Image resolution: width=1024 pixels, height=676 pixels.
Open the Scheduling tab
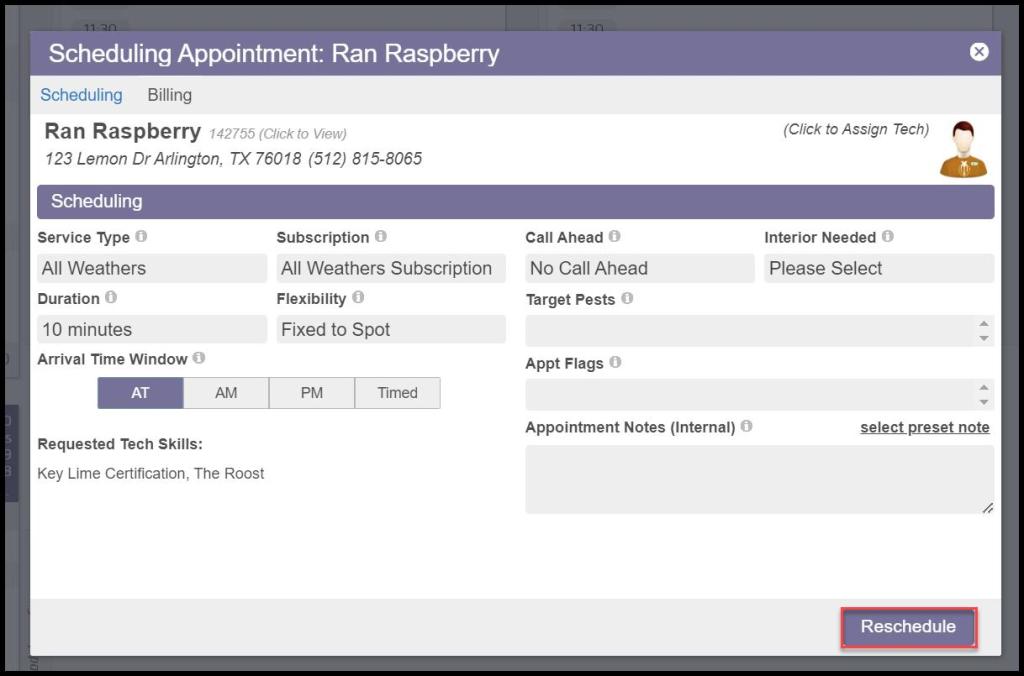[81, 95]
